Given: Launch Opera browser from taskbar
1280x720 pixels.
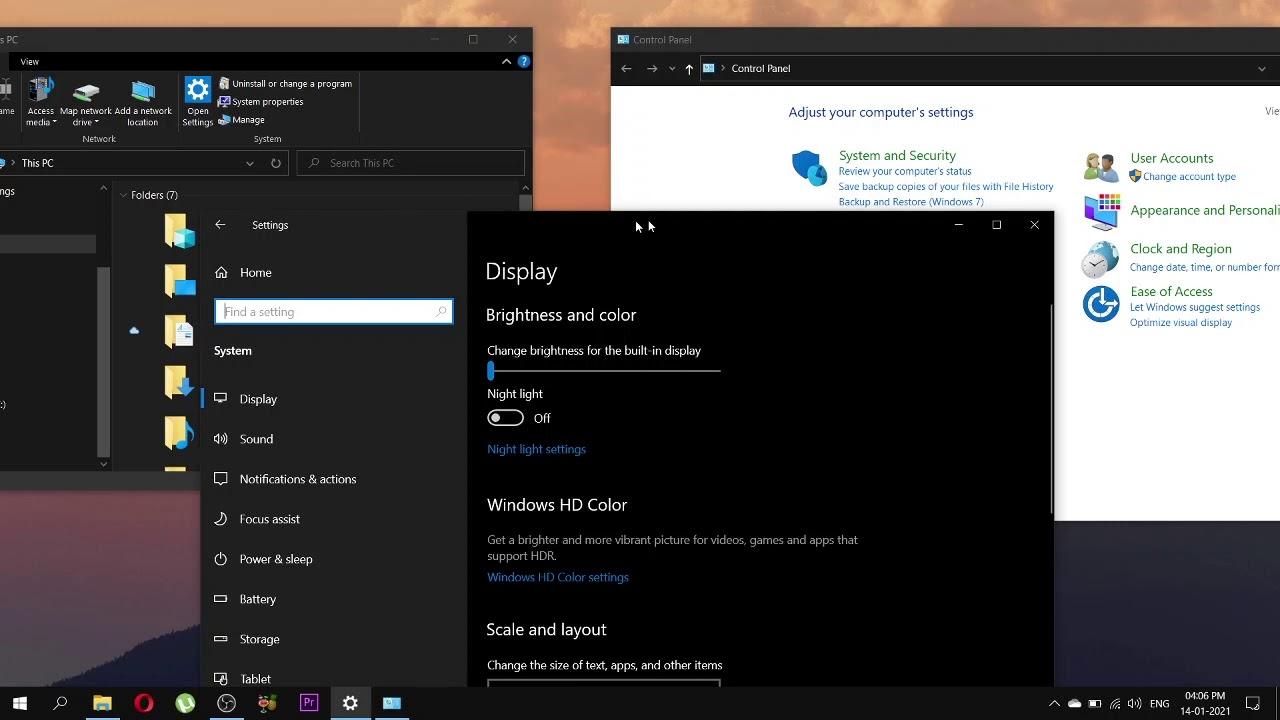Looking at the screenshot, I should (144, 703).
